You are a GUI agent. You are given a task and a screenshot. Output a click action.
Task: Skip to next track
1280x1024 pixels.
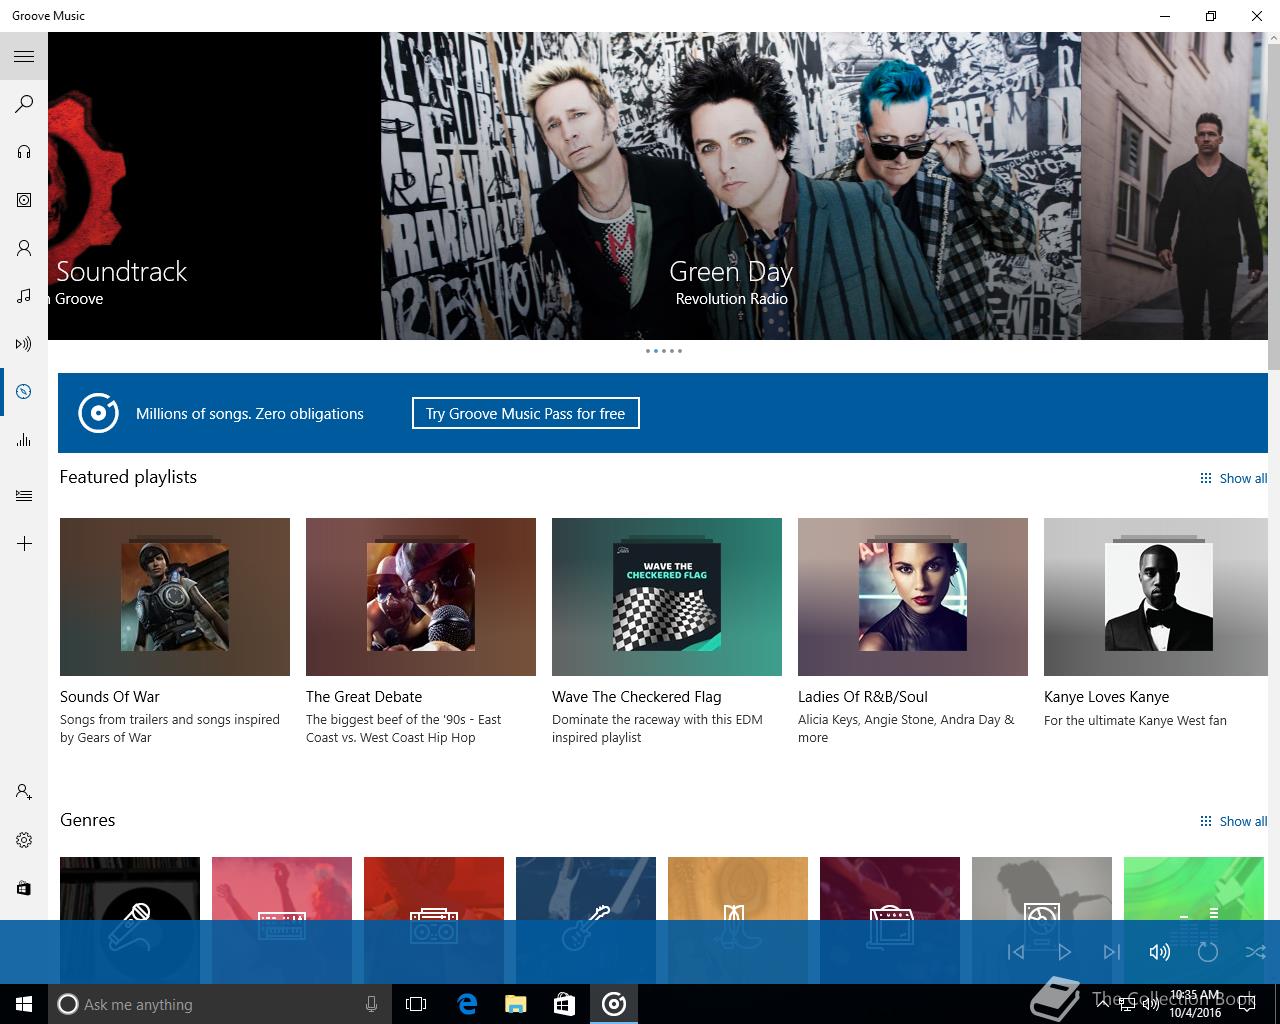click(1112, 952)
